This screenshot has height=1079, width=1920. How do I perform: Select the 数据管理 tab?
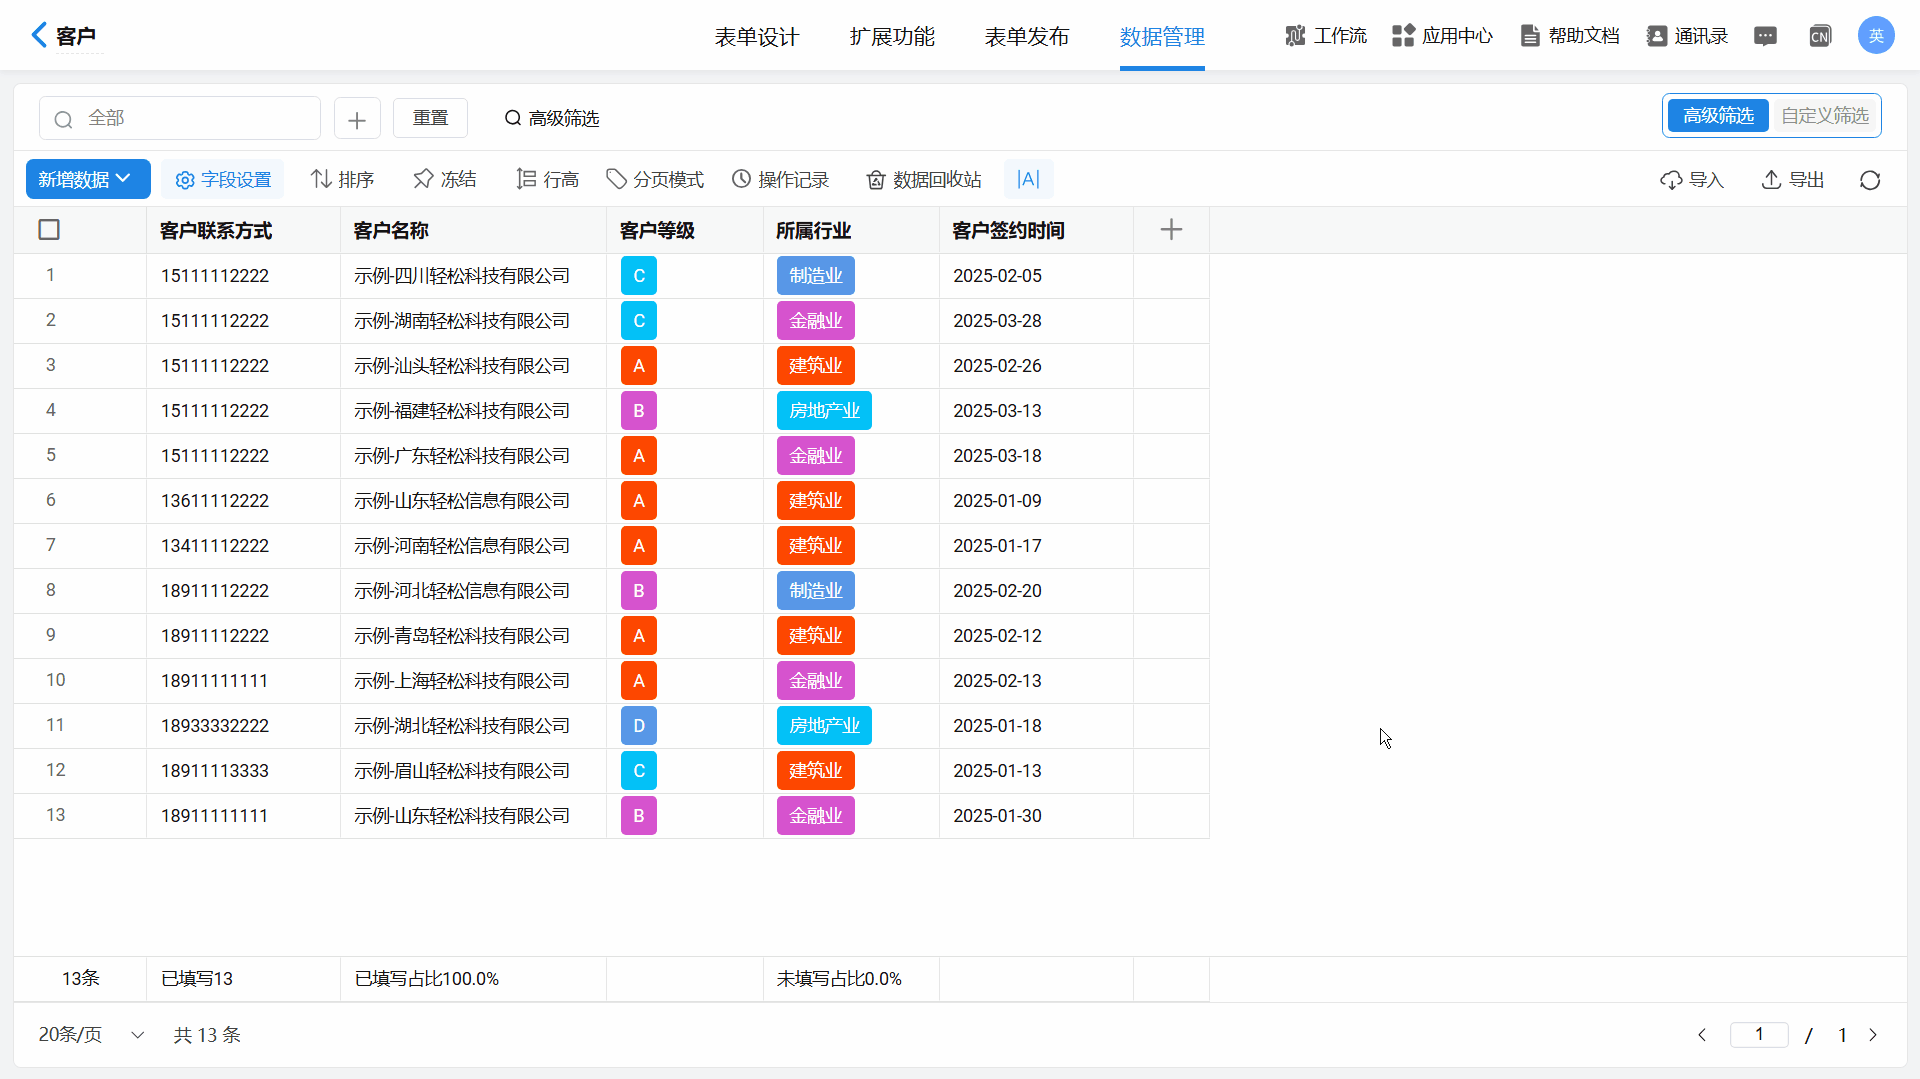[x=1162, y=37]
